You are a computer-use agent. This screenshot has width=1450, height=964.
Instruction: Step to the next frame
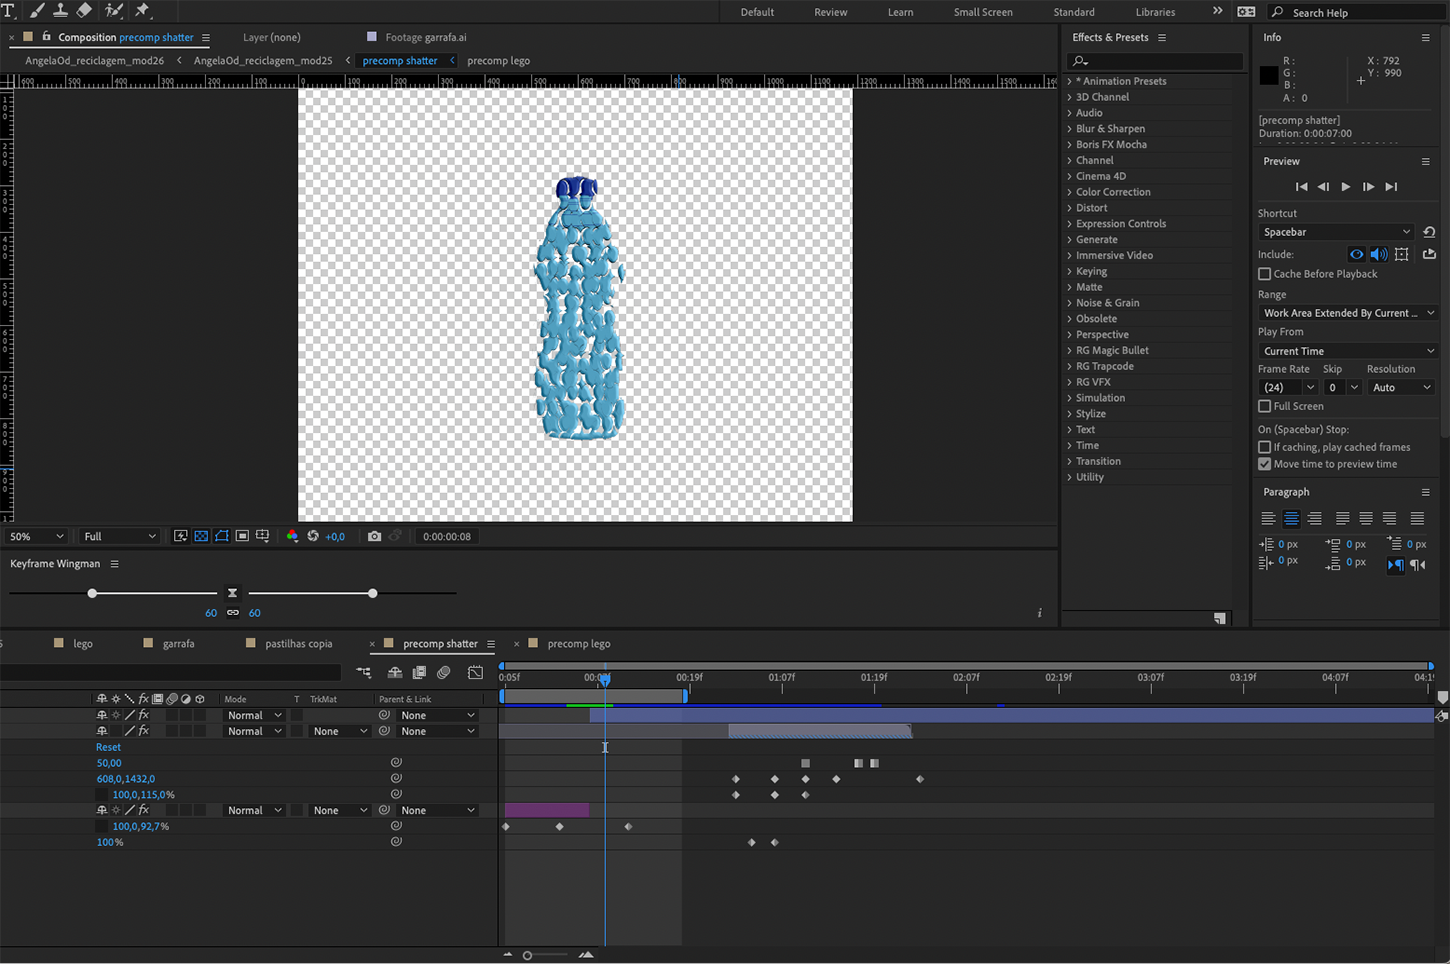1368,187
